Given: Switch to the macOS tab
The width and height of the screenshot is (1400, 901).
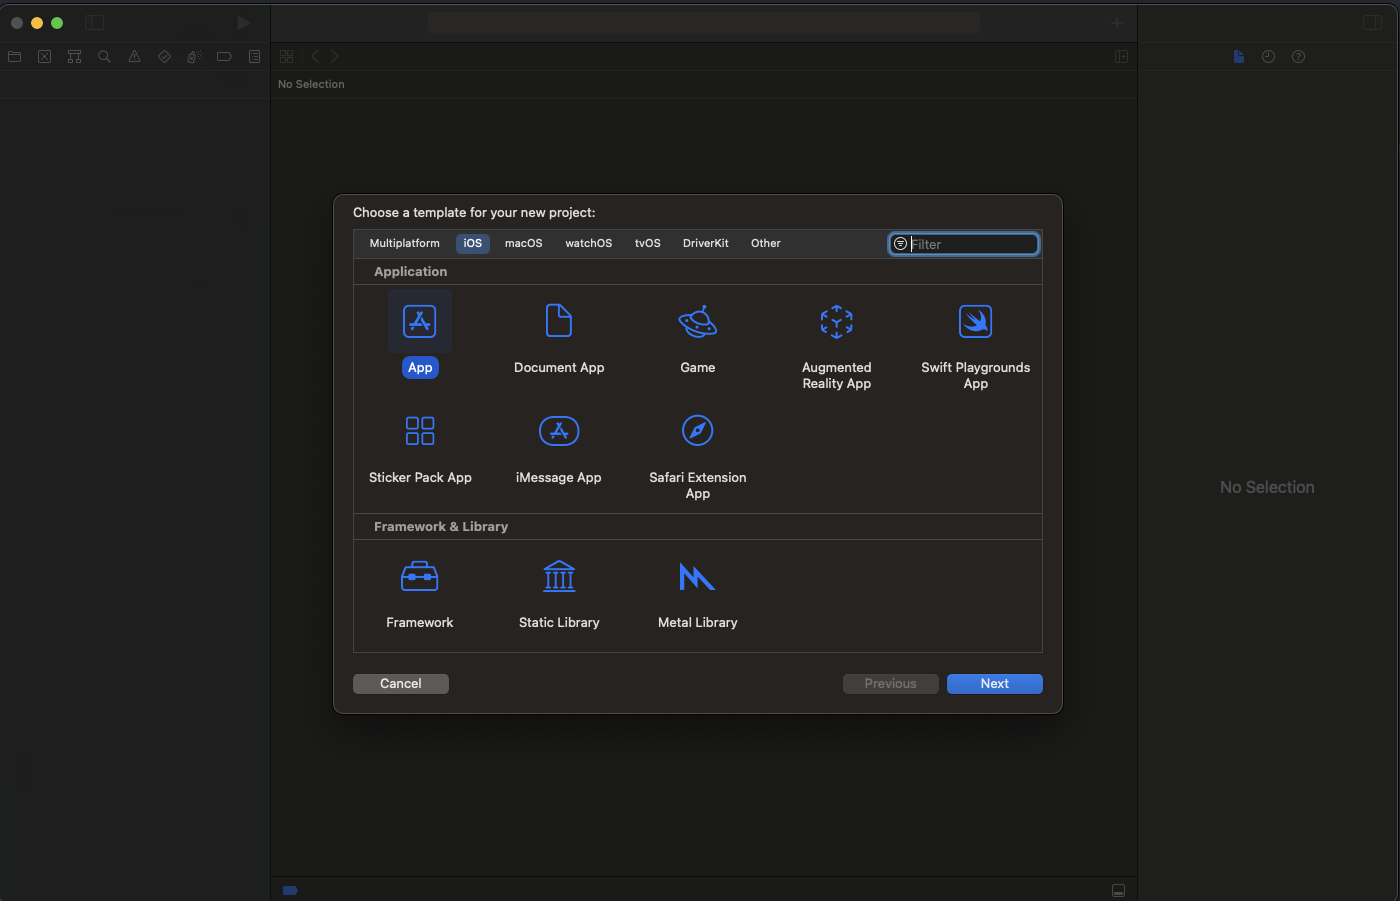Looking at the screenshot, I should (524, 243).
